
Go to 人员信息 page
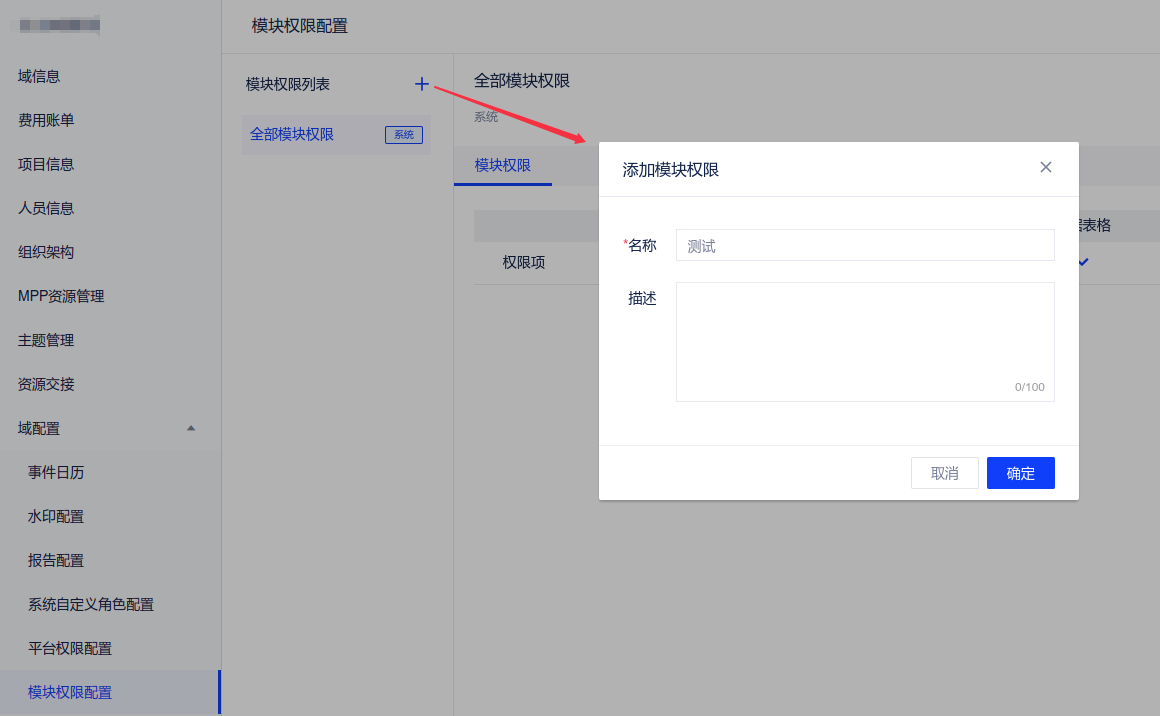click(46, 208)
